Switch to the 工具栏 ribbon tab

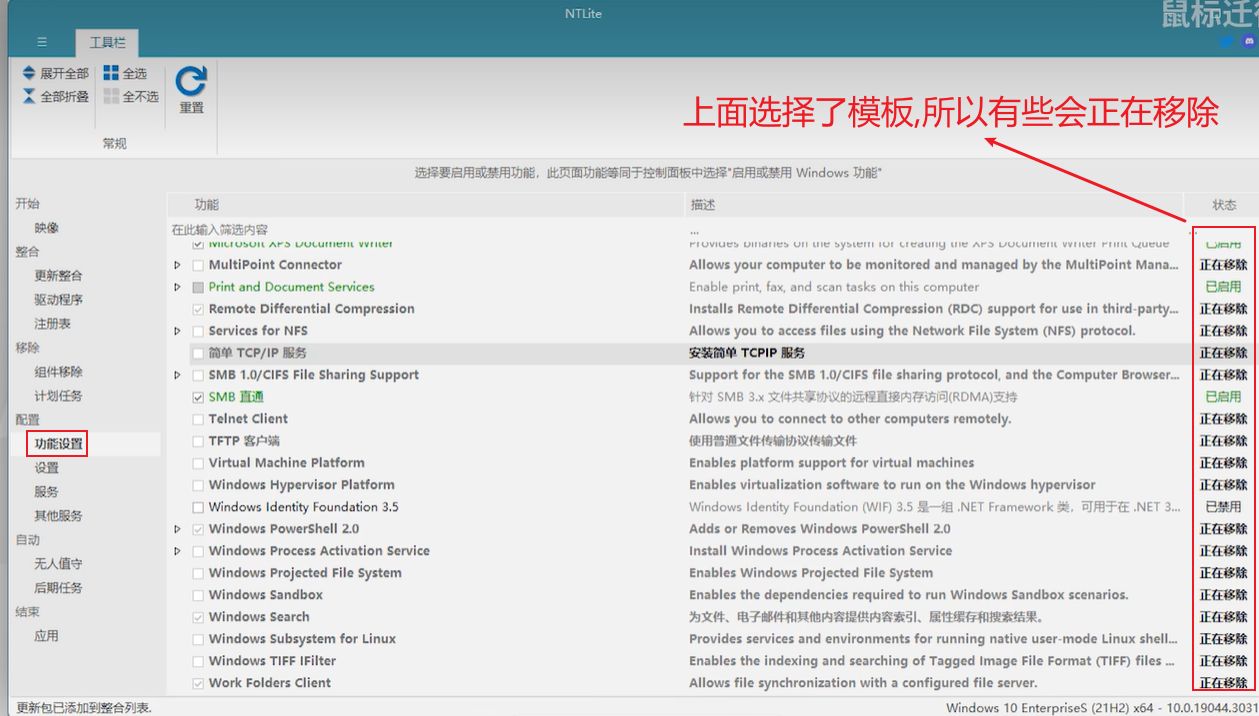click(x=107, y=43)
